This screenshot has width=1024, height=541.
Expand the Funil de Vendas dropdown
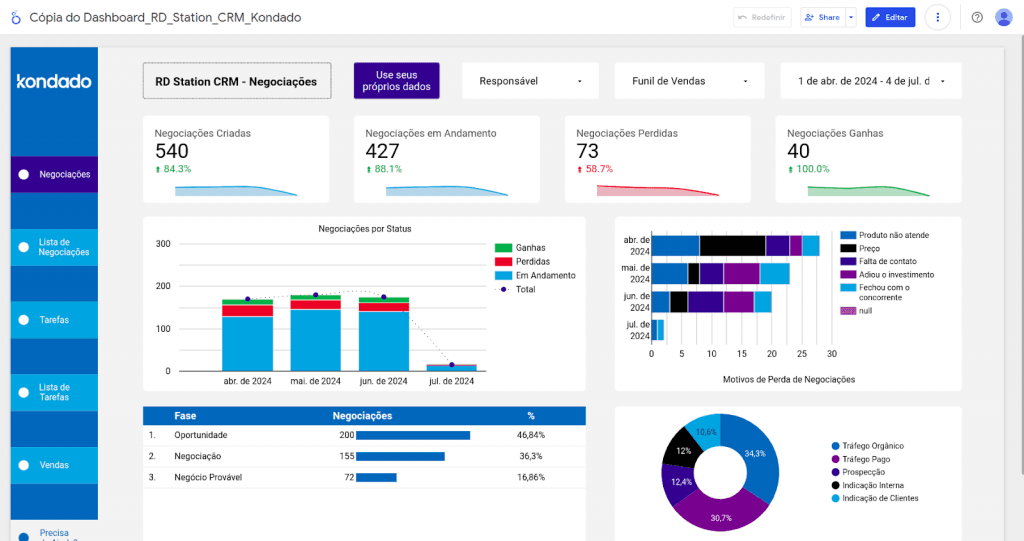(x=690, y=81)
